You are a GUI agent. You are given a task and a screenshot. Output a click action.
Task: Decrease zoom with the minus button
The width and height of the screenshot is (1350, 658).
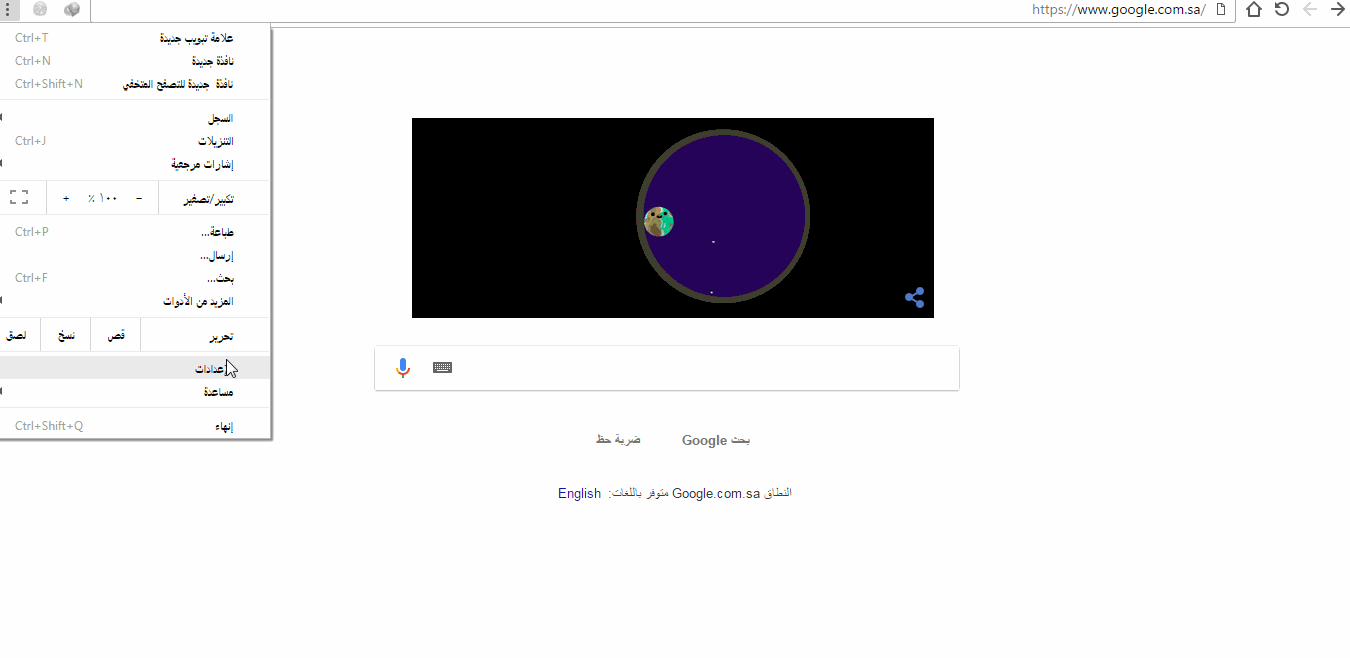click(x=139, y=198)
